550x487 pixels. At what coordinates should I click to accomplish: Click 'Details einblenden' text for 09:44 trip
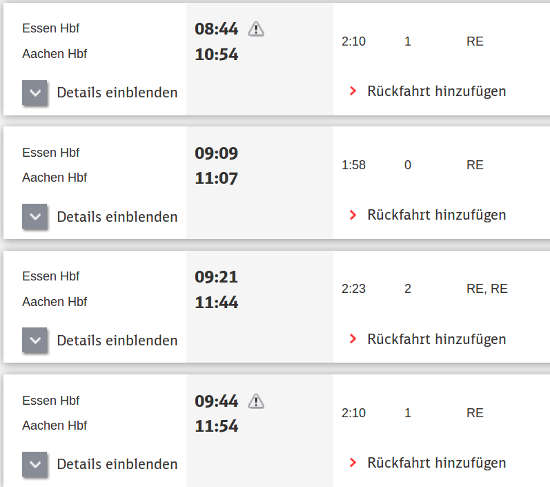point(117,464)
